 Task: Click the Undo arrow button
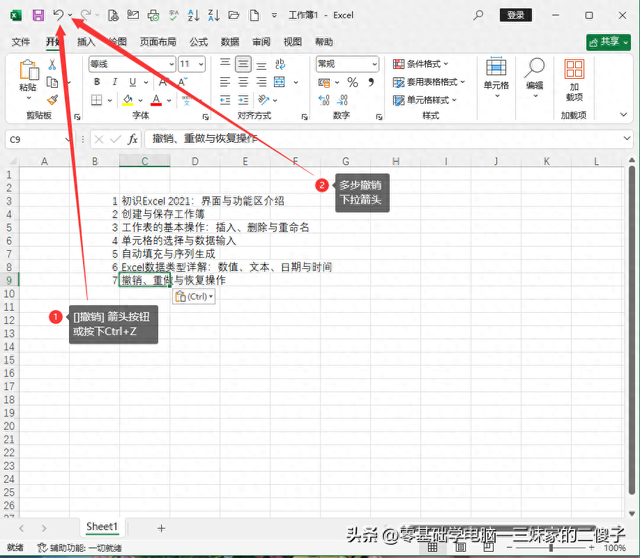[58, 16]
